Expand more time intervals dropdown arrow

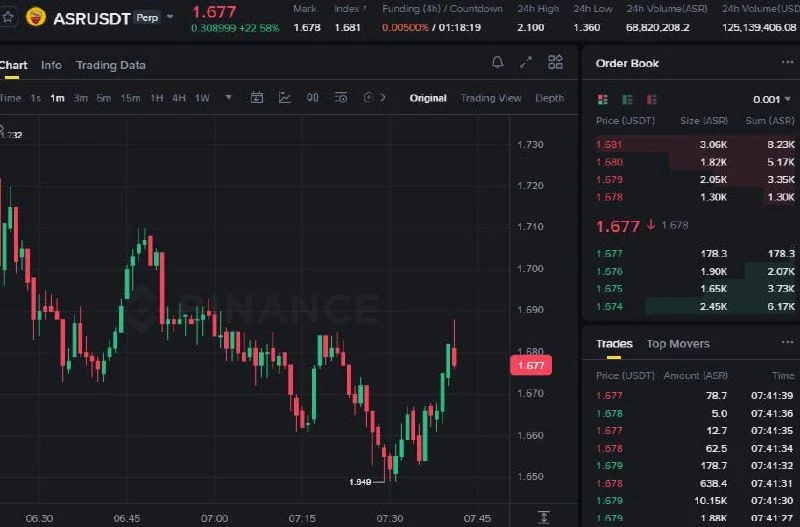(229, 97)
